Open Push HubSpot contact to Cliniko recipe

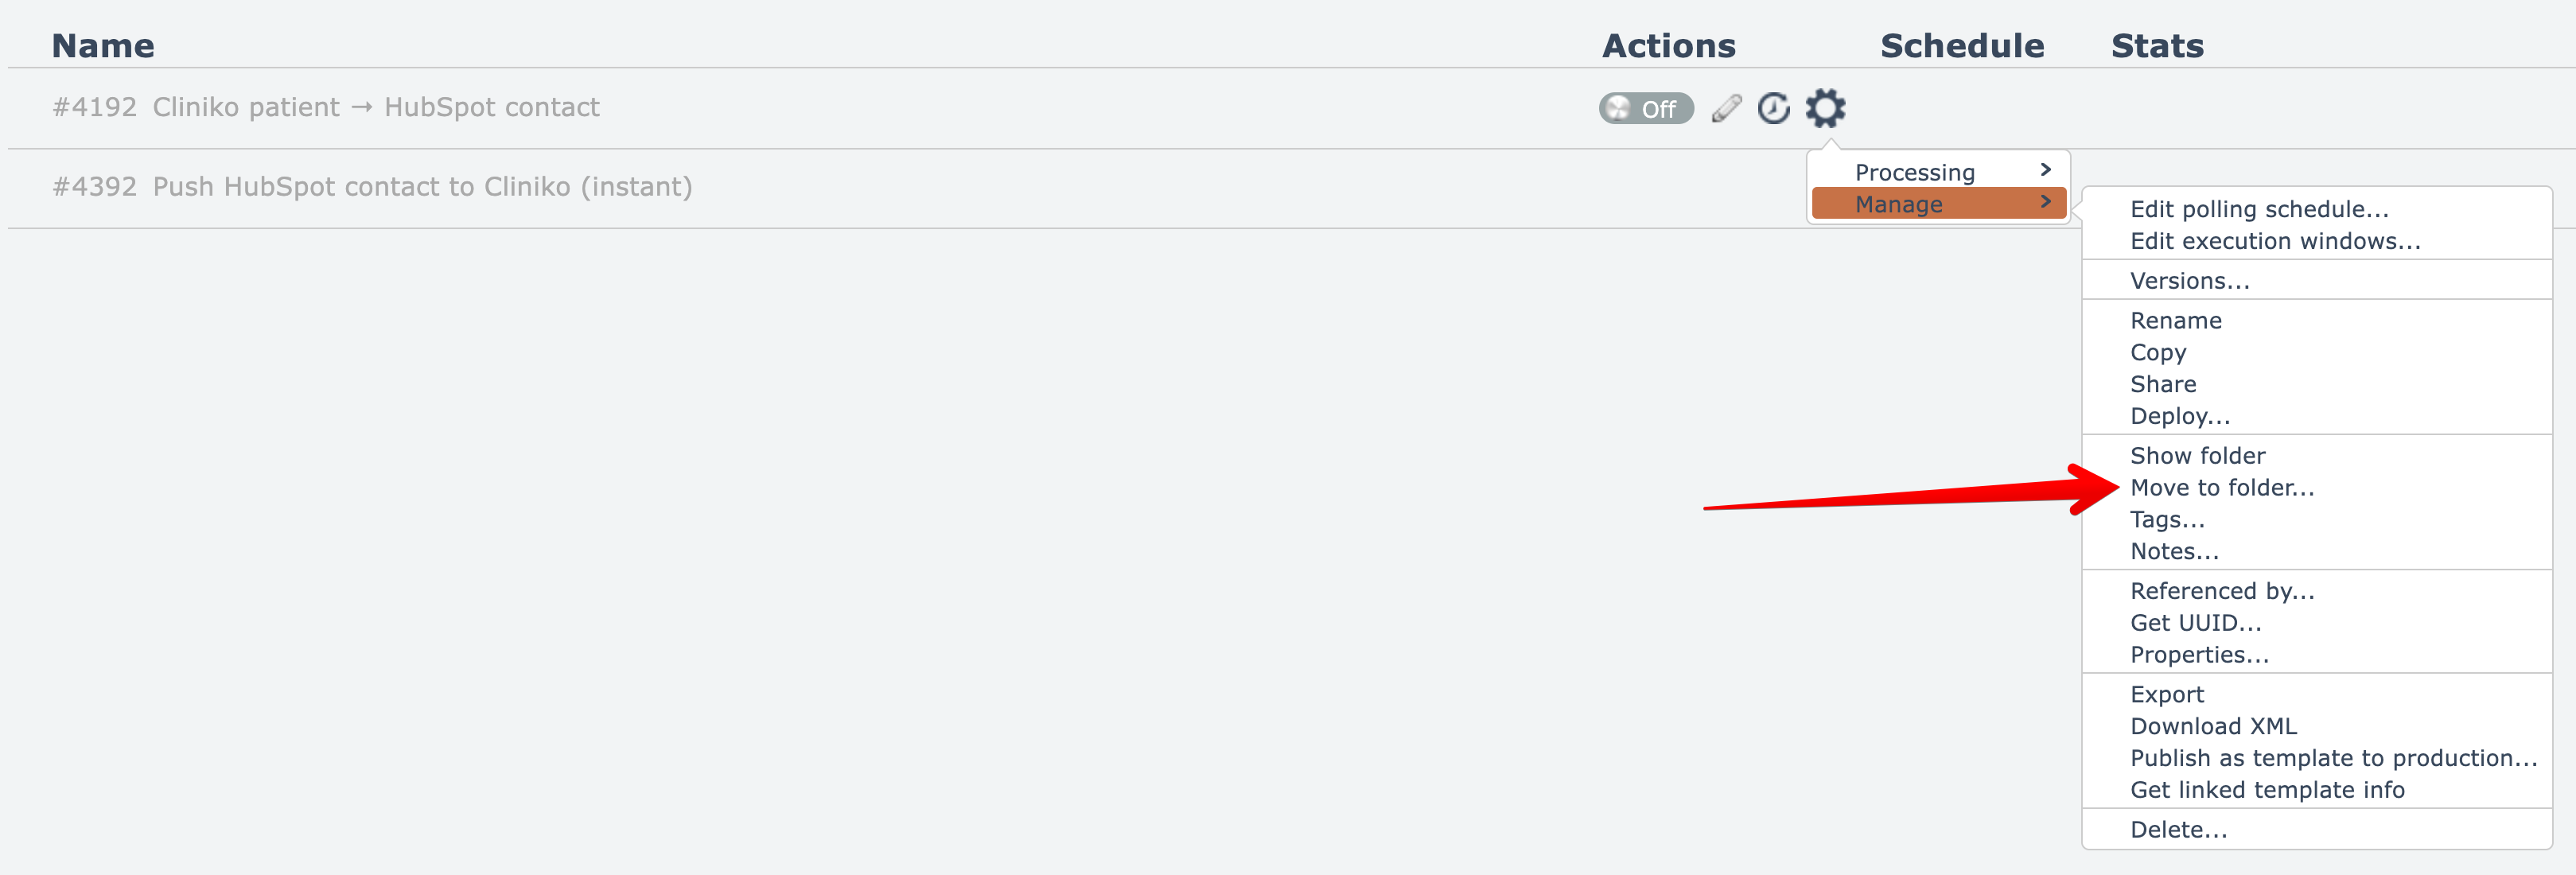coord(421,187)
